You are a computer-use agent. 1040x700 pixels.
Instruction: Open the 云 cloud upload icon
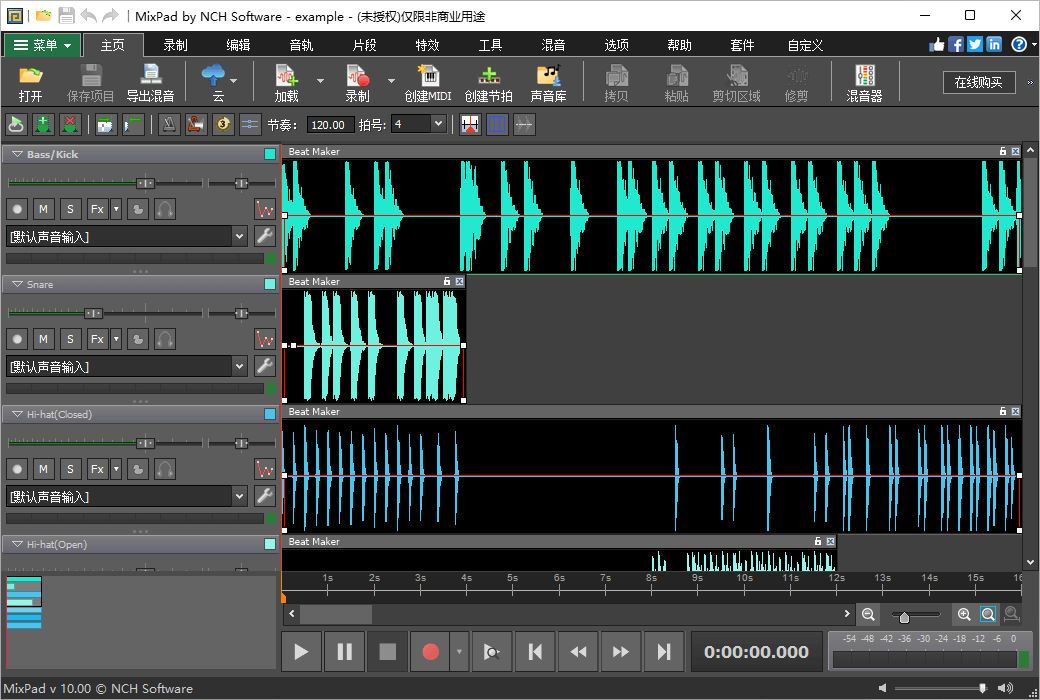pos(214,76)
